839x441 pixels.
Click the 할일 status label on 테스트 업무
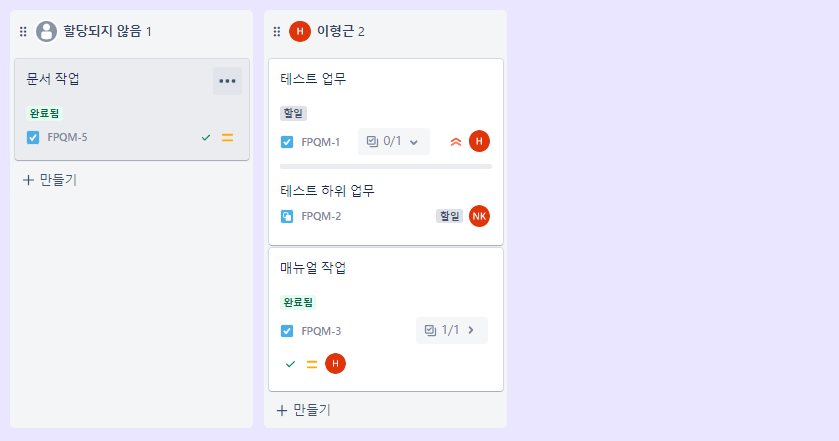(x=293, y=113)
